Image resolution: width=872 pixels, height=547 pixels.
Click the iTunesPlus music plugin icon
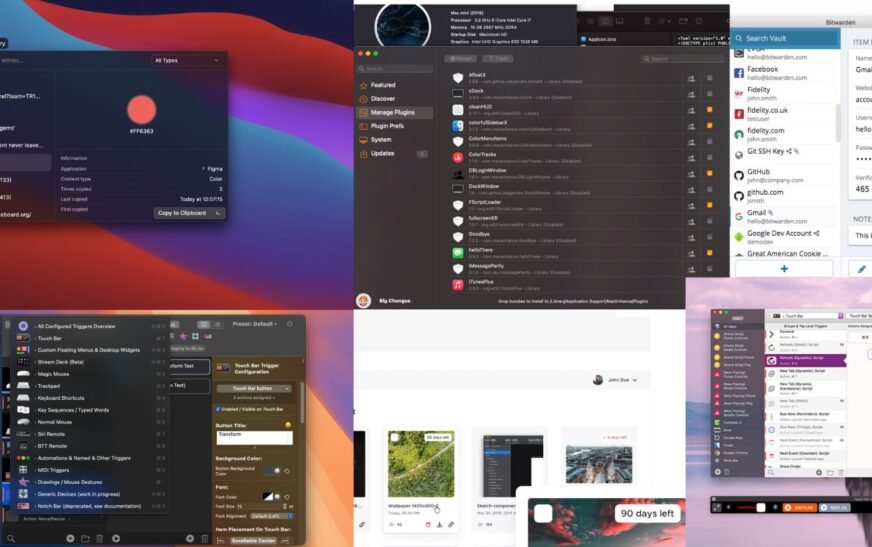[458, 285]
